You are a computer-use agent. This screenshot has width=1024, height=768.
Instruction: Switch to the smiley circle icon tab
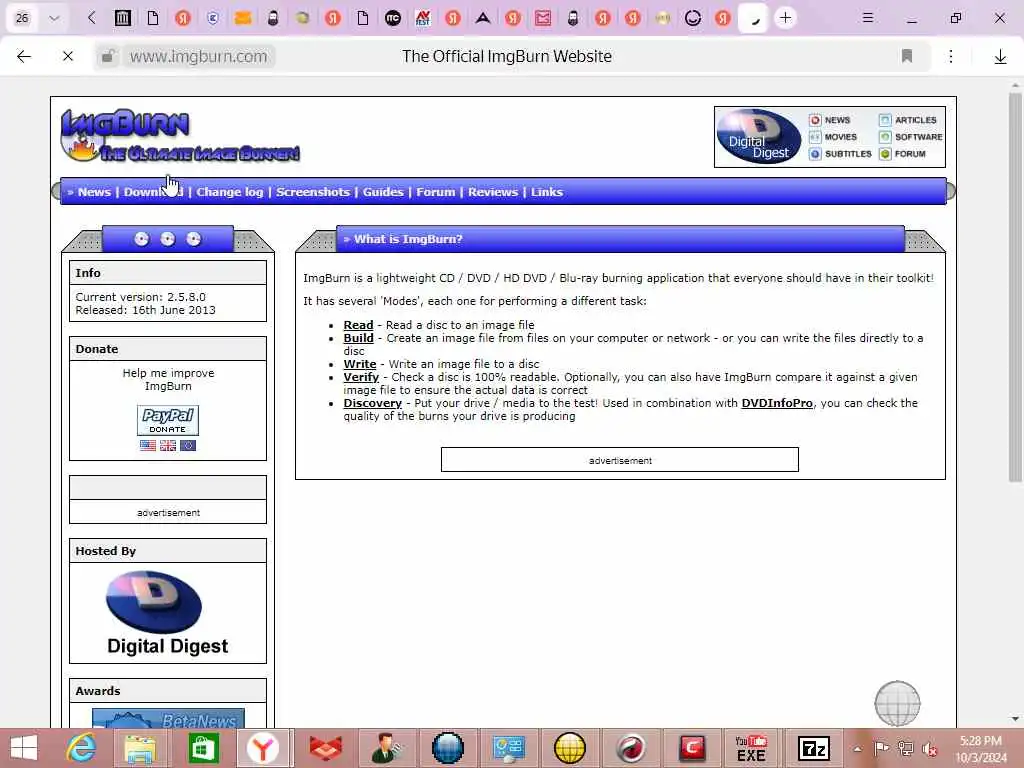pos(693,18)
